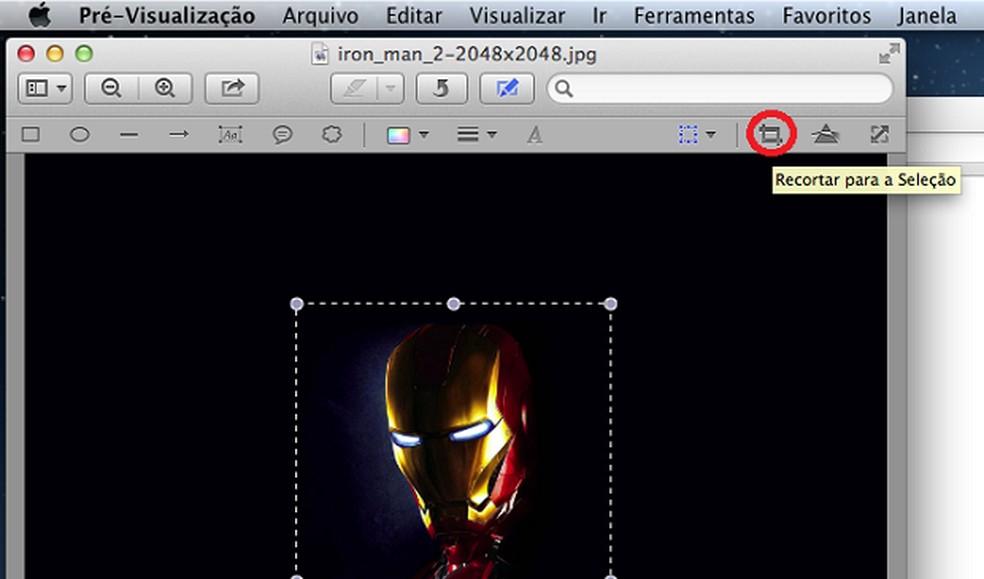
Task: Open the Ir menu
Action: (599, 16)
